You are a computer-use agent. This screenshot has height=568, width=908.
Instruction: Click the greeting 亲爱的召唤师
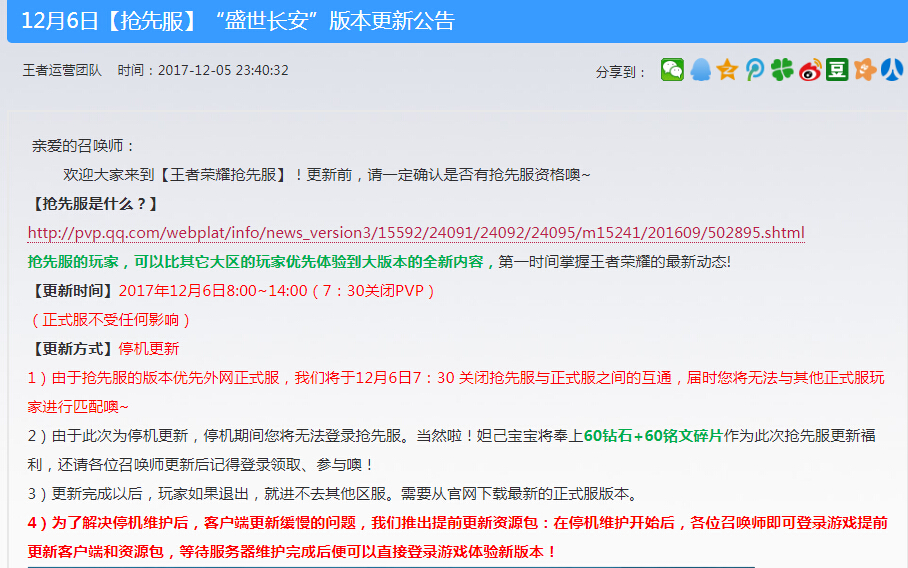coord(83,146)
